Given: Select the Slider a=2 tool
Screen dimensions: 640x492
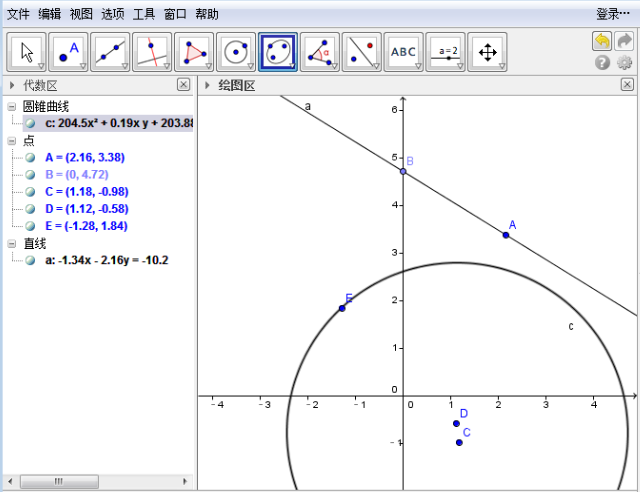Looking at the screenshot, I should 445,52.
